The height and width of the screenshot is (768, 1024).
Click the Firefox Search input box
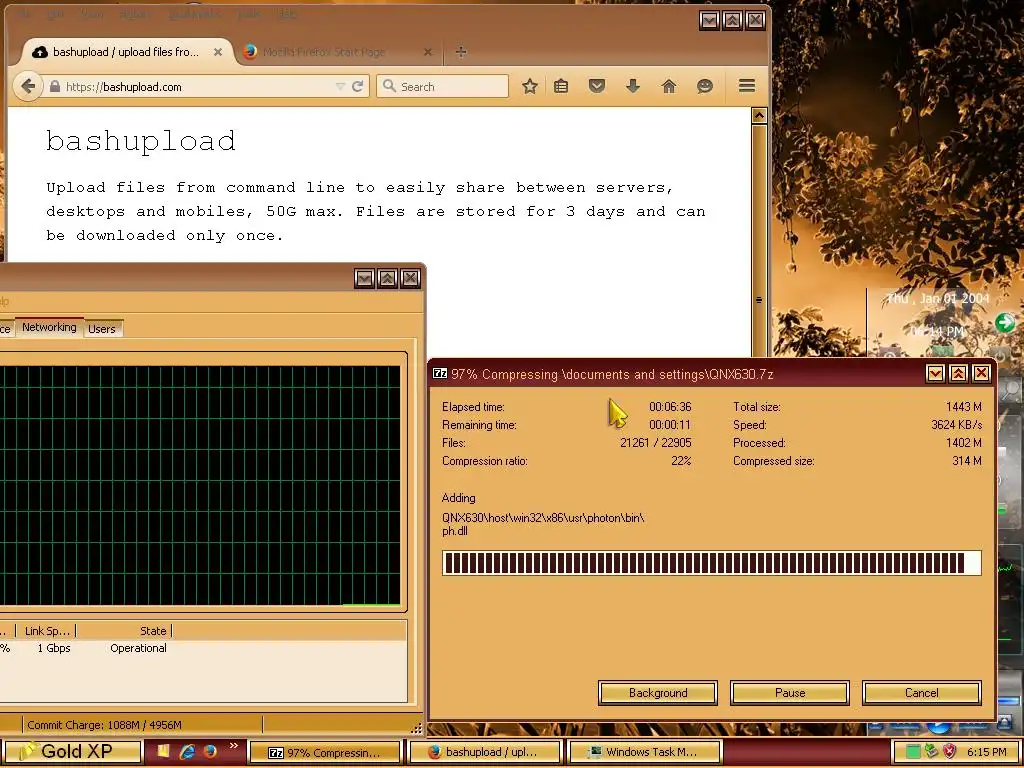[442, 86]
